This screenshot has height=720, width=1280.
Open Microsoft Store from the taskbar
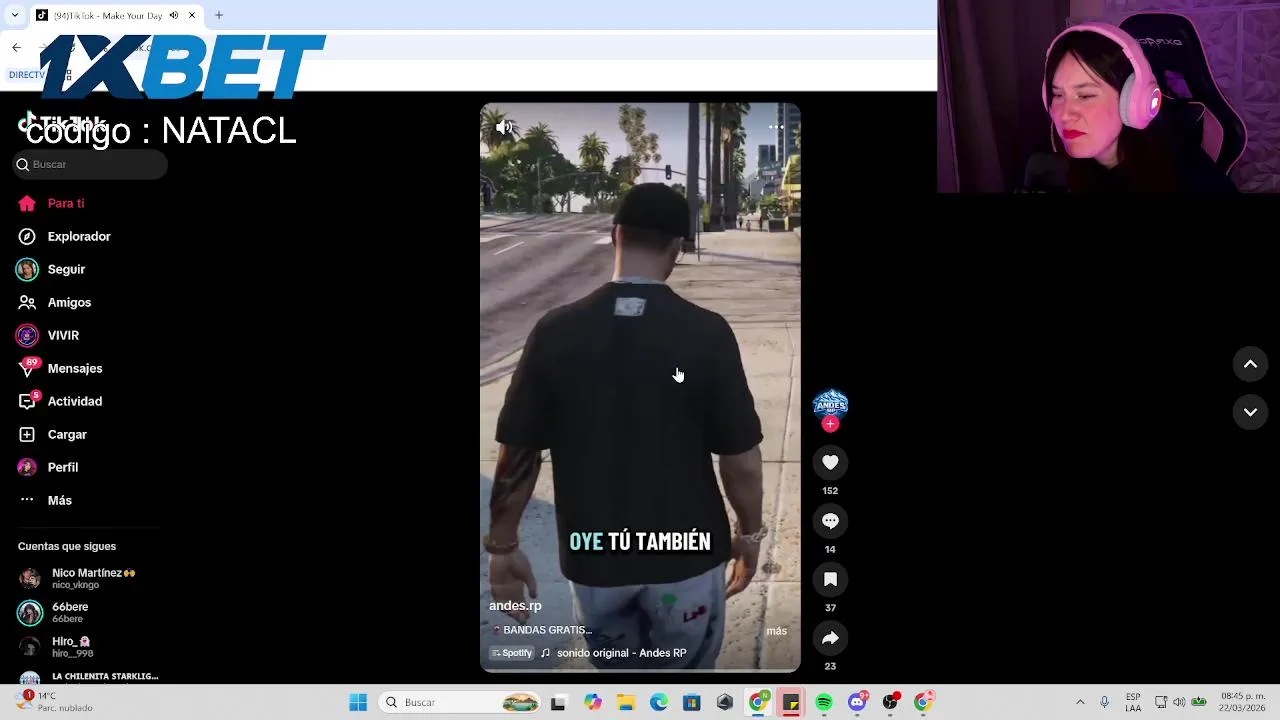tap(692, 702)
